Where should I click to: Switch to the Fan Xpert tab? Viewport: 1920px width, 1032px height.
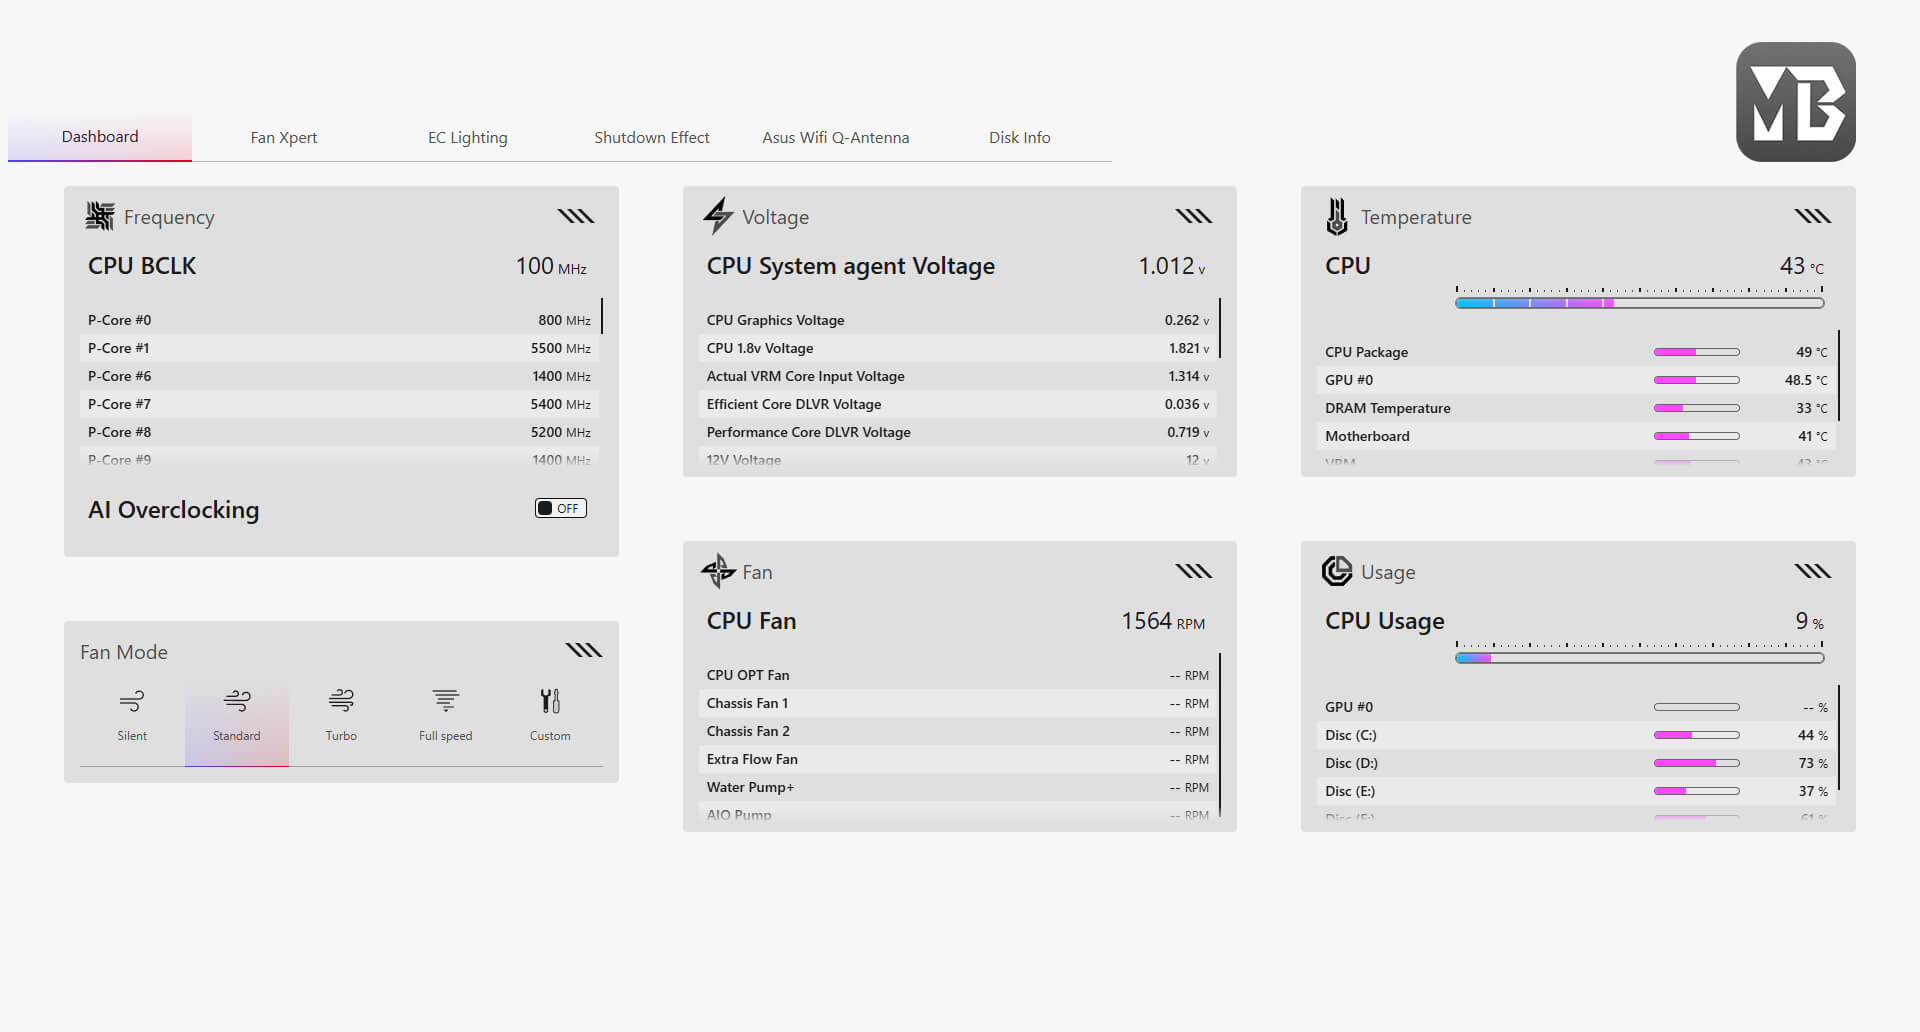point(284,138)
